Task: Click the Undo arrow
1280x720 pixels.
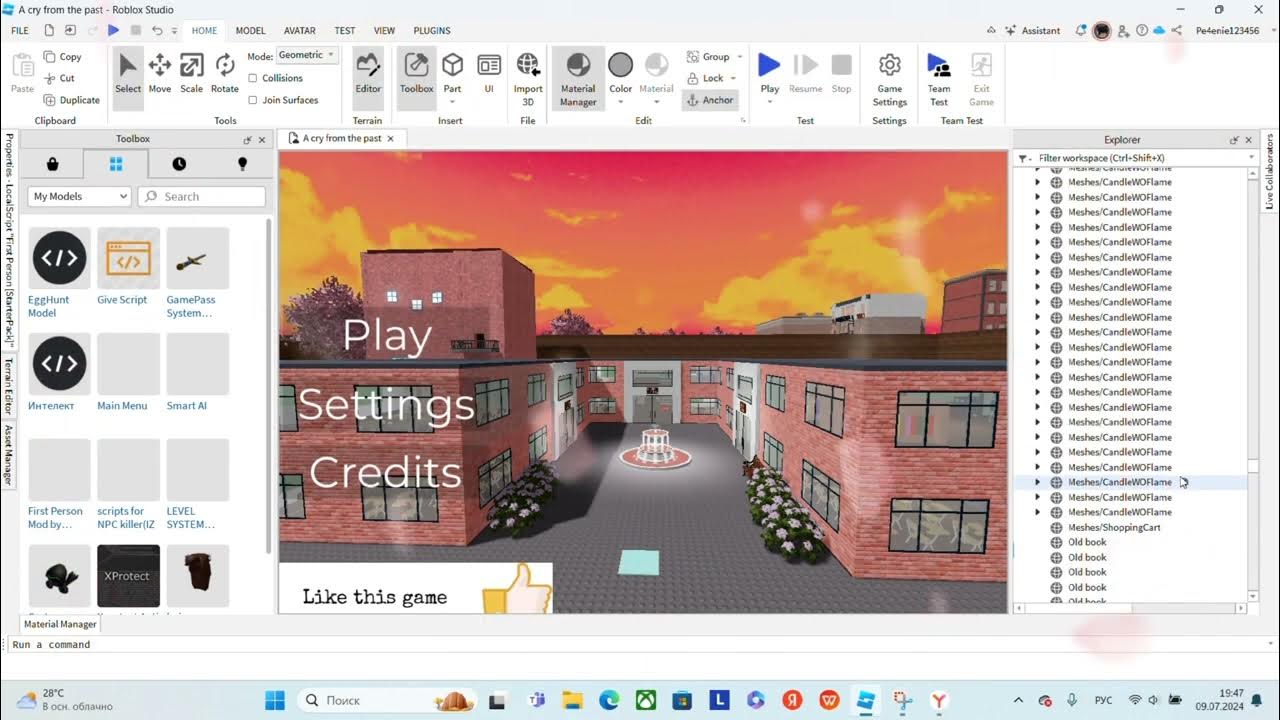Action: [x=157, y=31]
